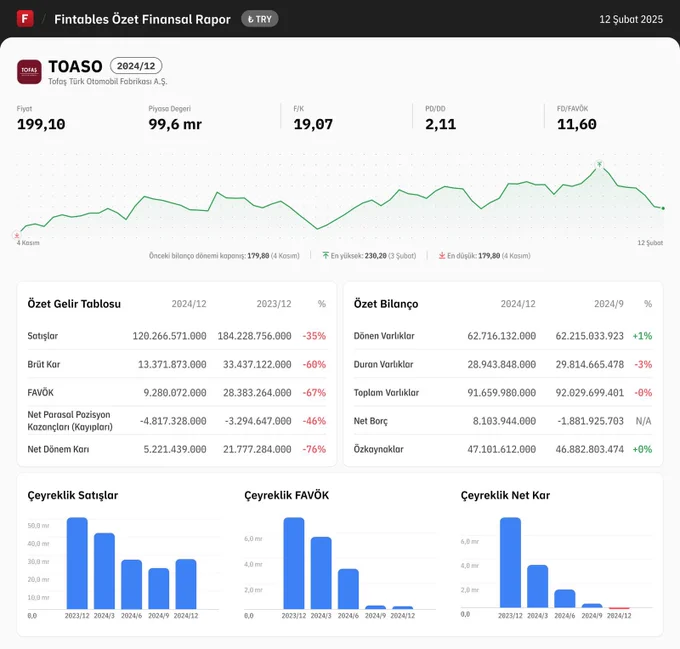Click the 2024/12 period badge
This screenshot has width=680, height=649.
coord(136,66)
